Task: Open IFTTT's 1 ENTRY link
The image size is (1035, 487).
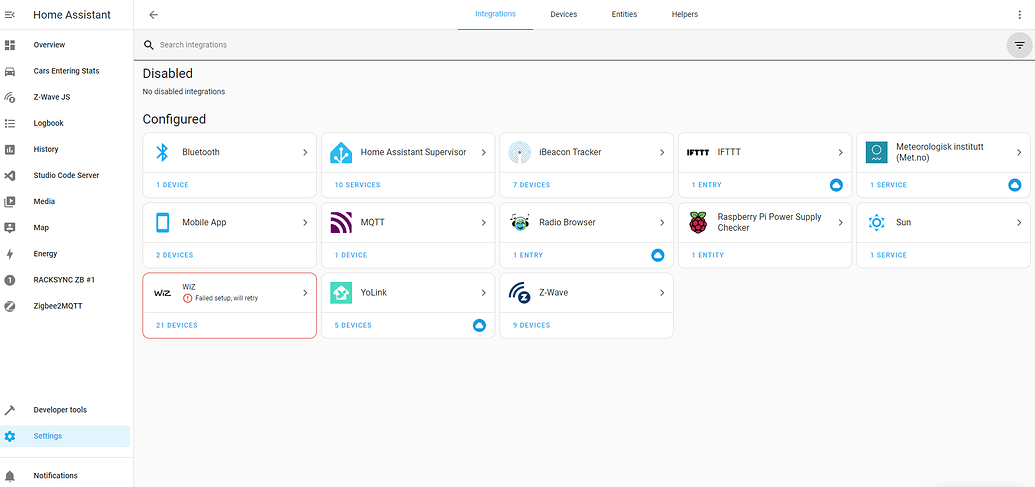Action: (x=706, y=185)
